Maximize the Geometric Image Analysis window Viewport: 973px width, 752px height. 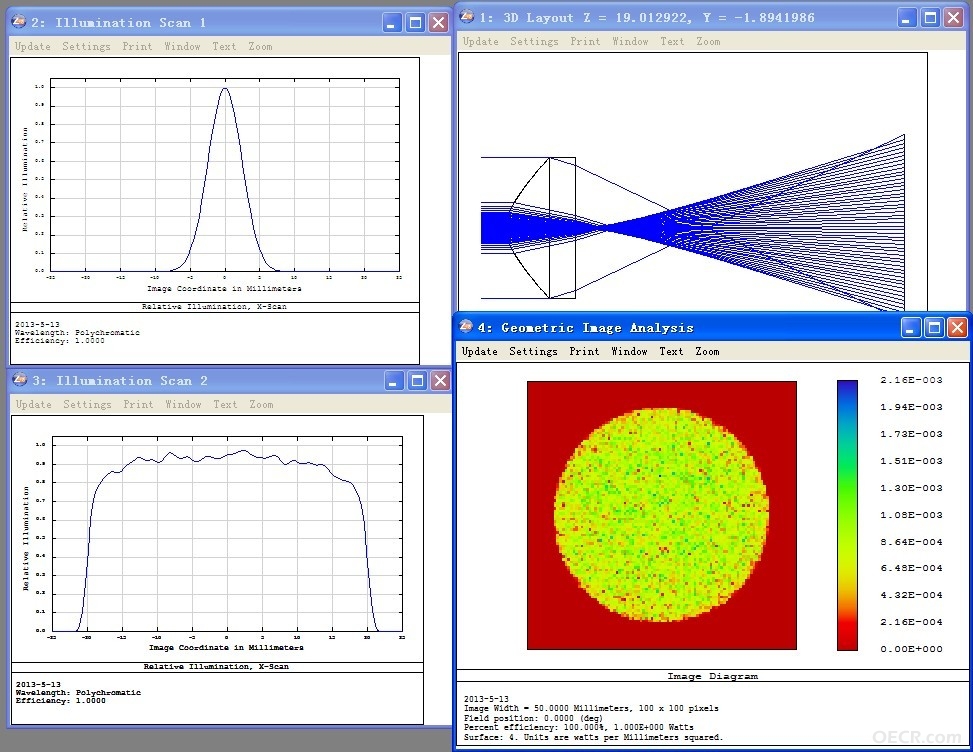[x=934, y=328]
